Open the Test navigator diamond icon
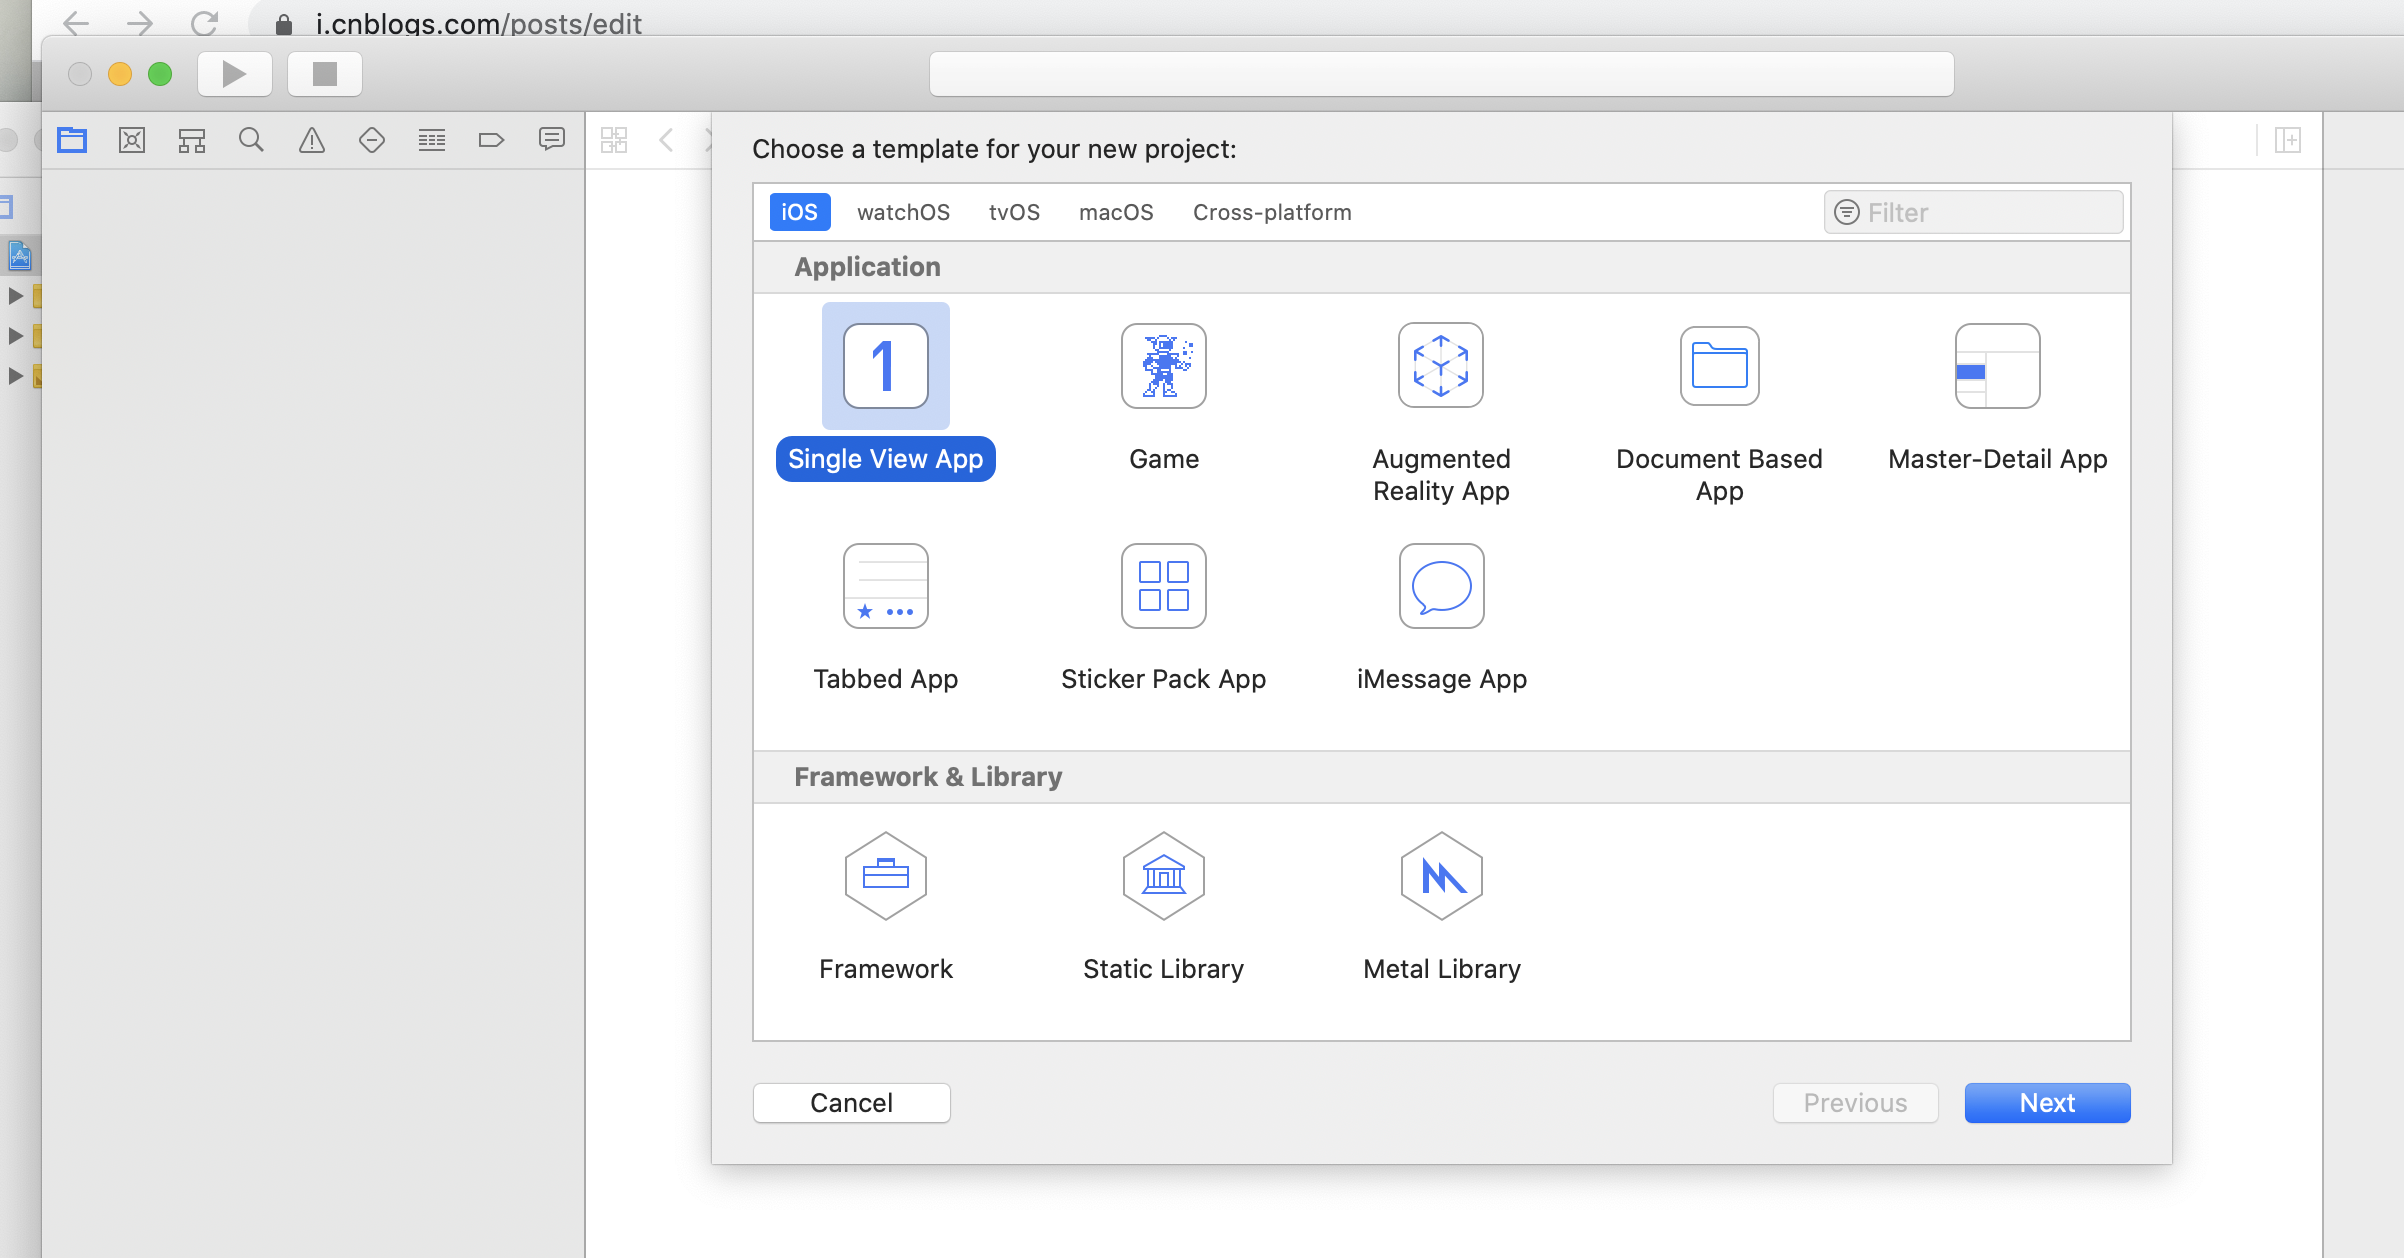2404x1258 pixels. (372, 140)
